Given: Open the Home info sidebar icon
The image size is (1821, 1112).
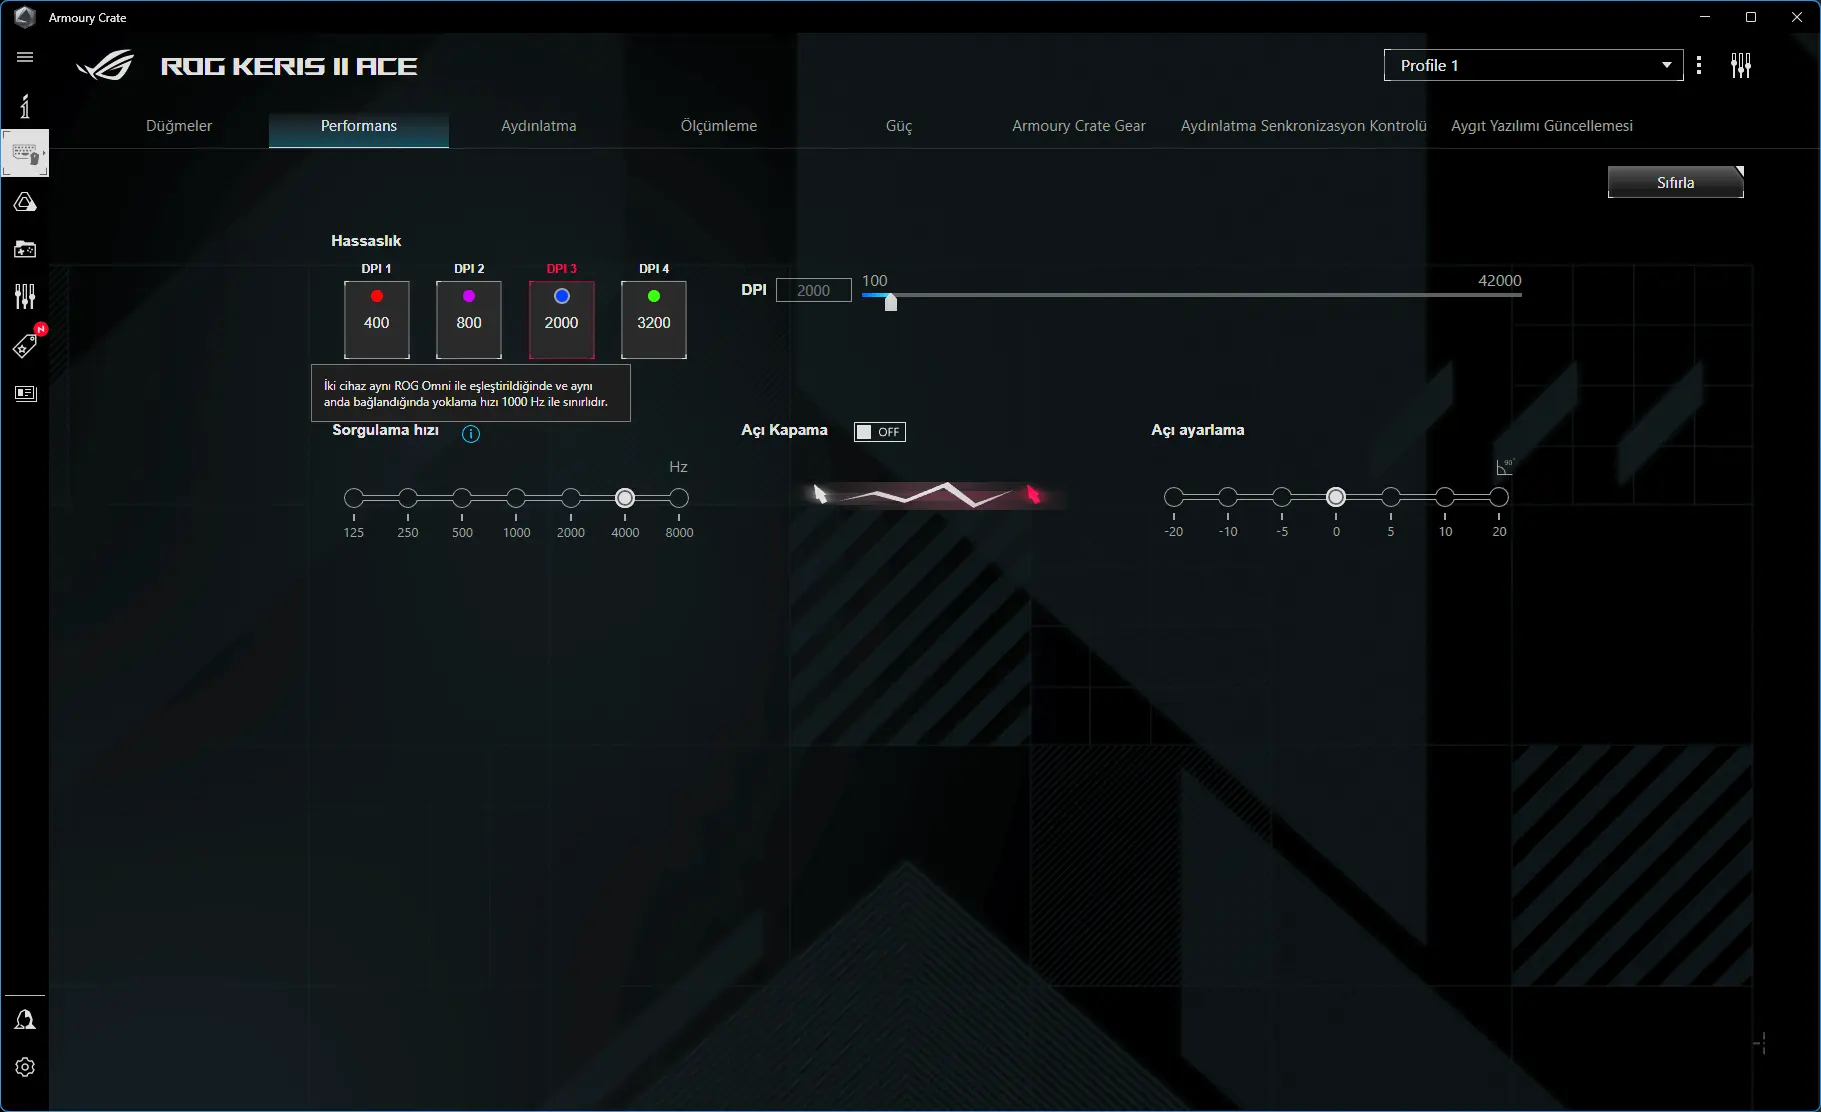Looking at the screenshot, I should pyautogui.click(x=25, y=106).
